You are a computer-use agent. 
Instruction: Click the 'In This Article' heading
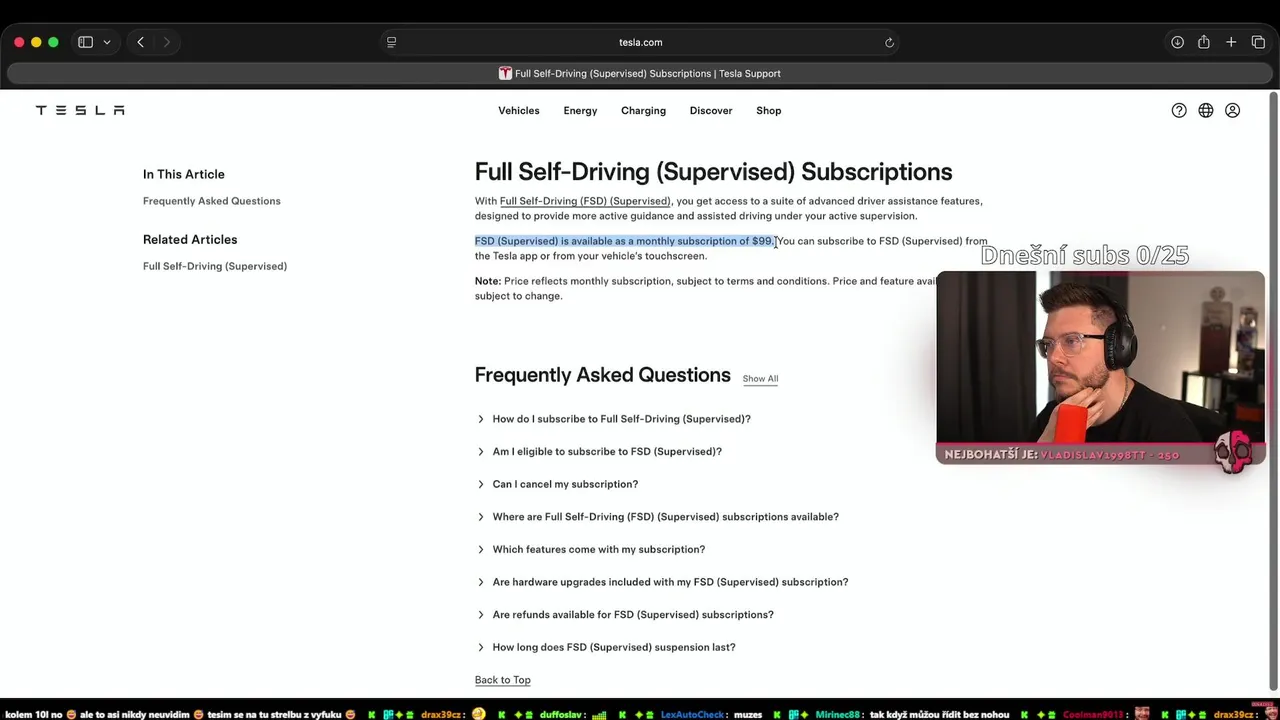(x=183, y=174)
